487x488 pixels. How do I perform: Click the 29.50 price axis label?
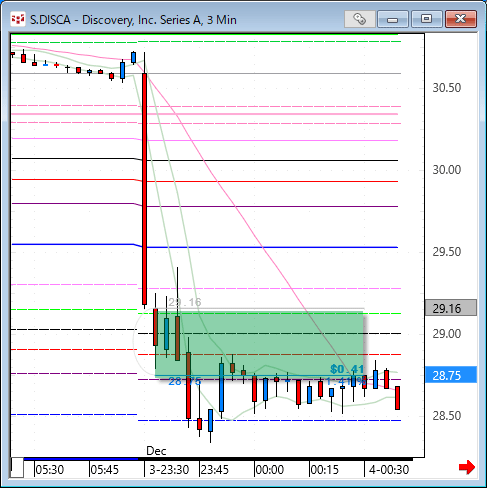[447, 252]
